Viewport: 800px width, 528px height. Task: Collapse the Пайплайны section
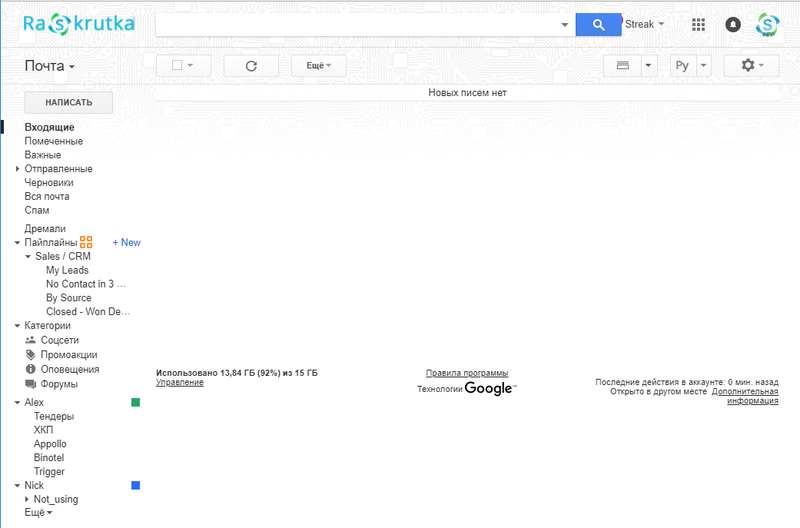pos(17,243)
